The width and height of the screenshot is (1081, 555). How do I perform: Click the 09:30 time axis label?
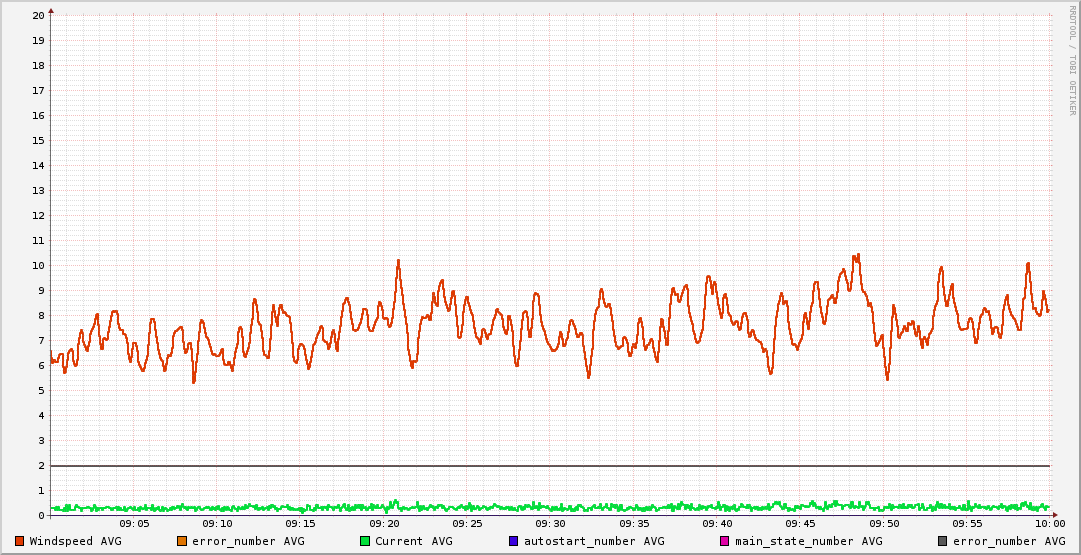click(550, 523)
